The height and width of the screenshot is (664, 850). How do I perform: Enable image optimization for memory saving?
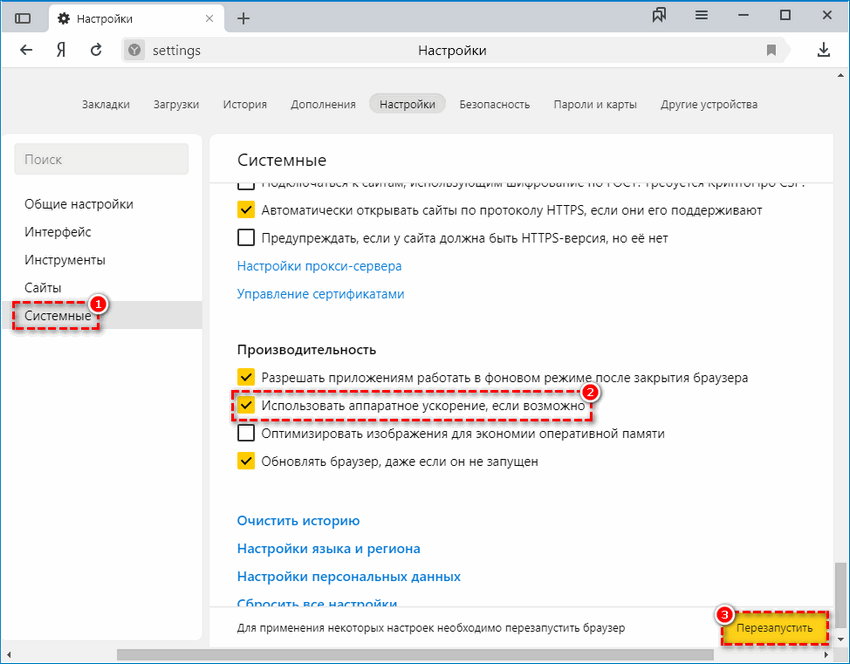(246, 433)
